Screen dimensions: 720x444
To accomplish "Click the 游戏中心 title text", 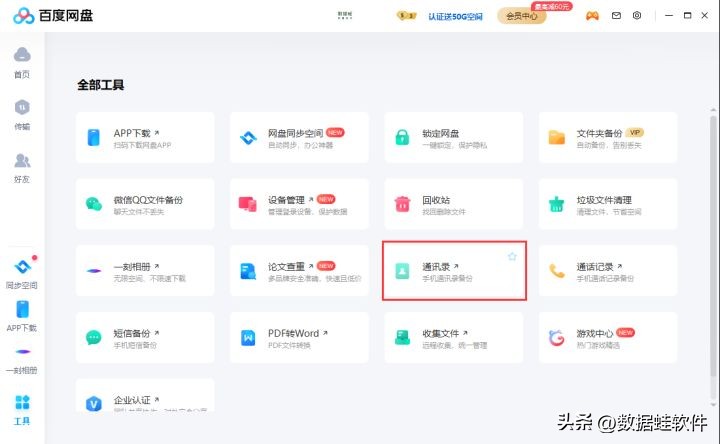I will click(595, 333).
